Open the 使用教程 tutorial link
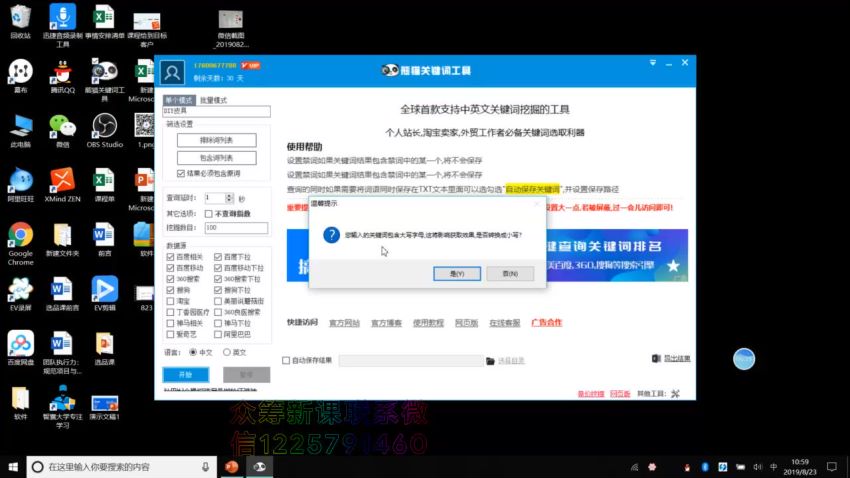The height and width of the screenshot is (478, 850). tap(428, 323)
